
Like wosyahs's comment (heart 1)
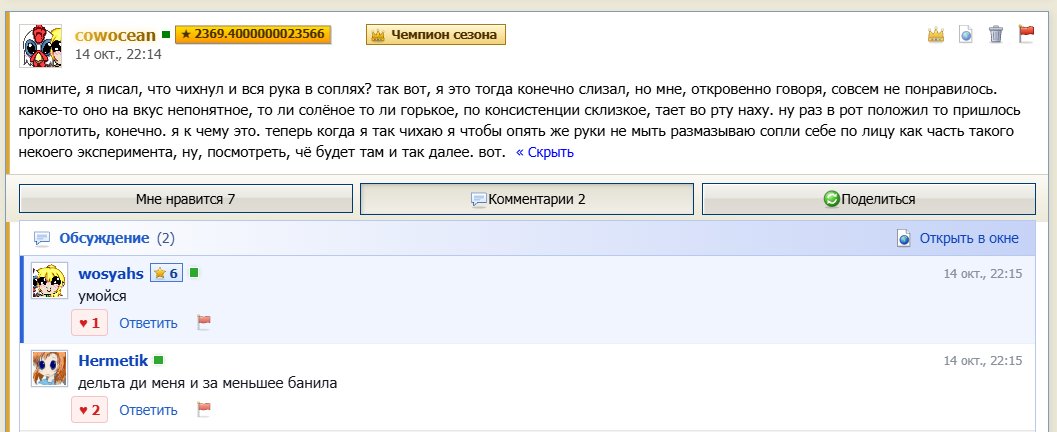point(89,323)
